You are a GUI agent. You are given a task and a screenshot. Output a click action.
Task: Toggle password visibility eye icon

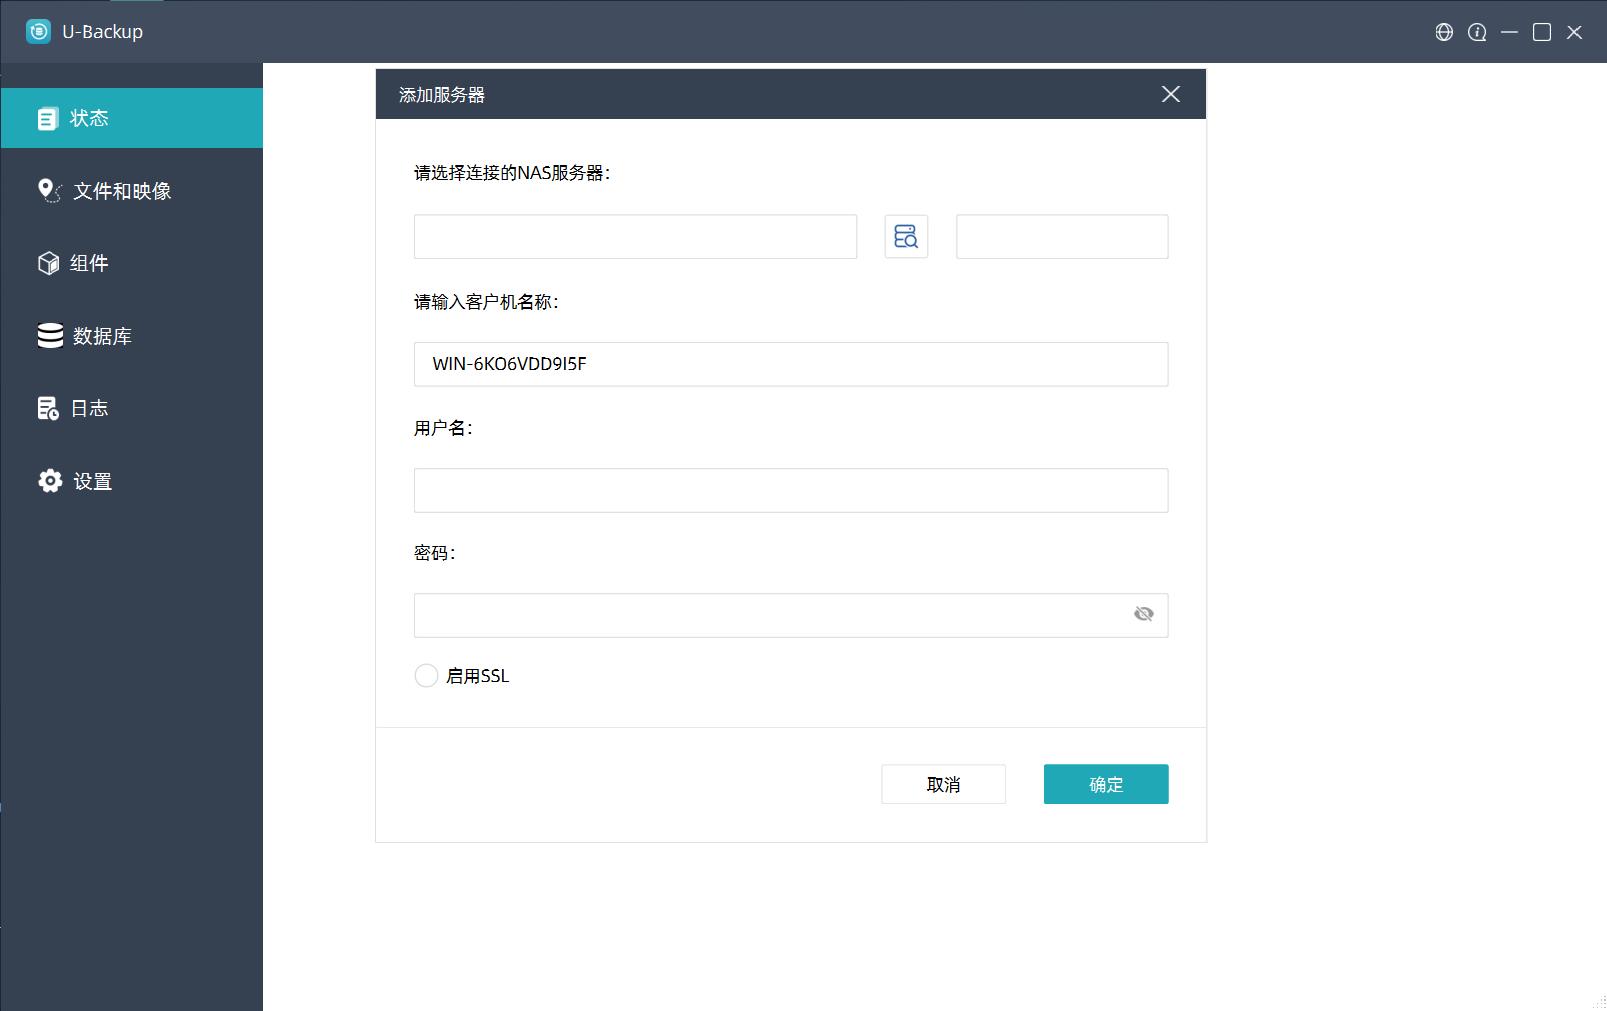[1143, 614]
